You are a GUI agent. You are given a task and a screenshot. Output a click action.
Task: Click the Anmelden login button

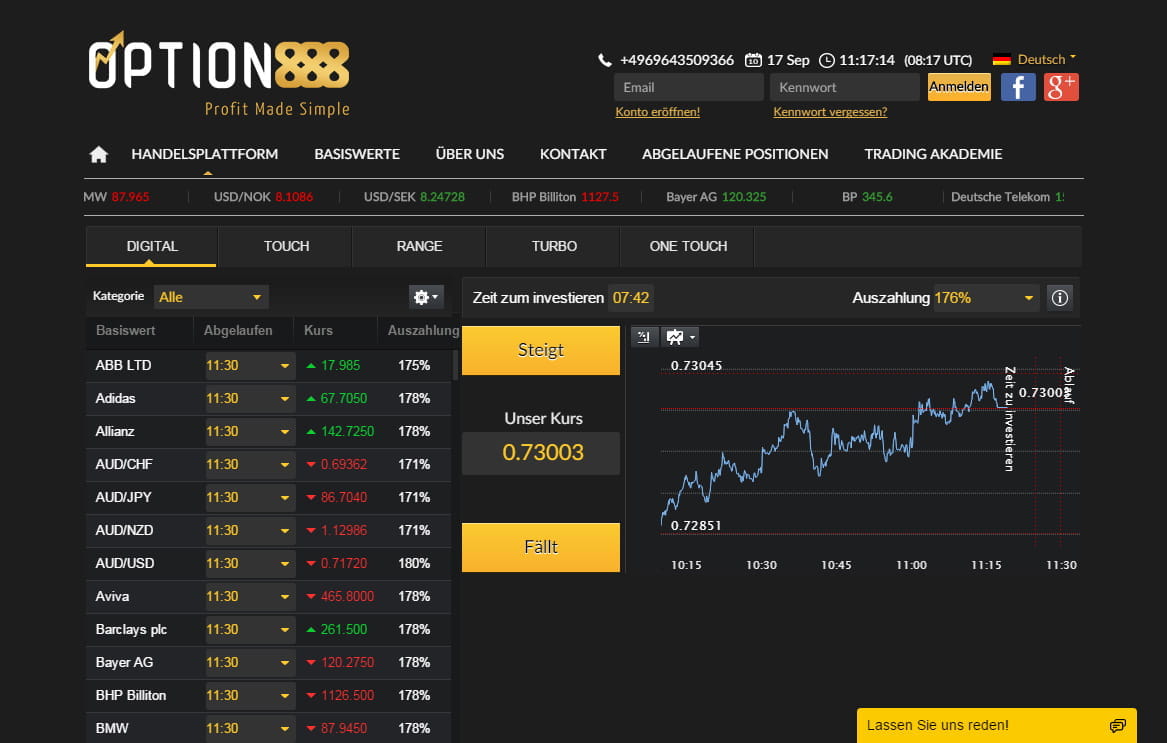point(959,87)
